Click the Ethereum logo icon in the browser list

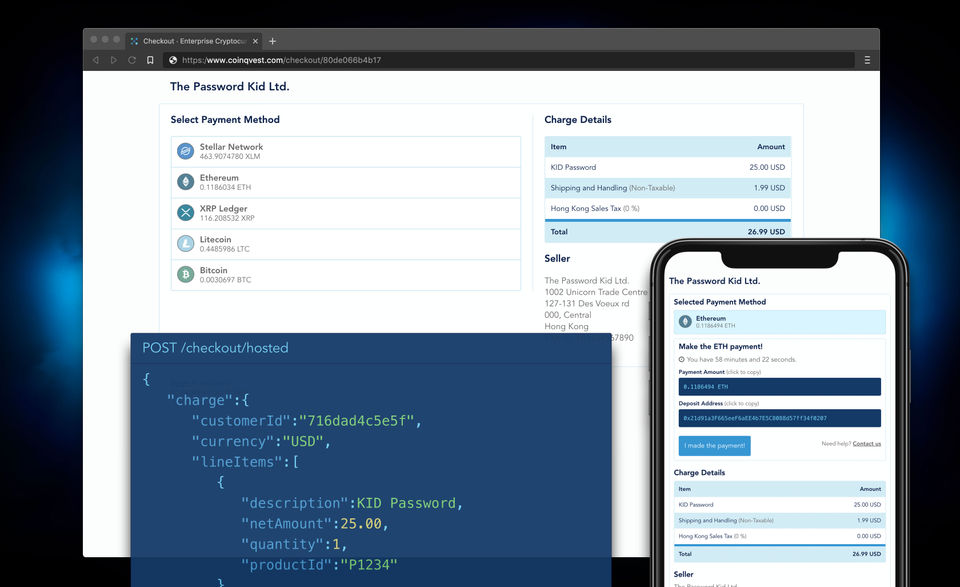pyautogui.click(x=186, y=182)
